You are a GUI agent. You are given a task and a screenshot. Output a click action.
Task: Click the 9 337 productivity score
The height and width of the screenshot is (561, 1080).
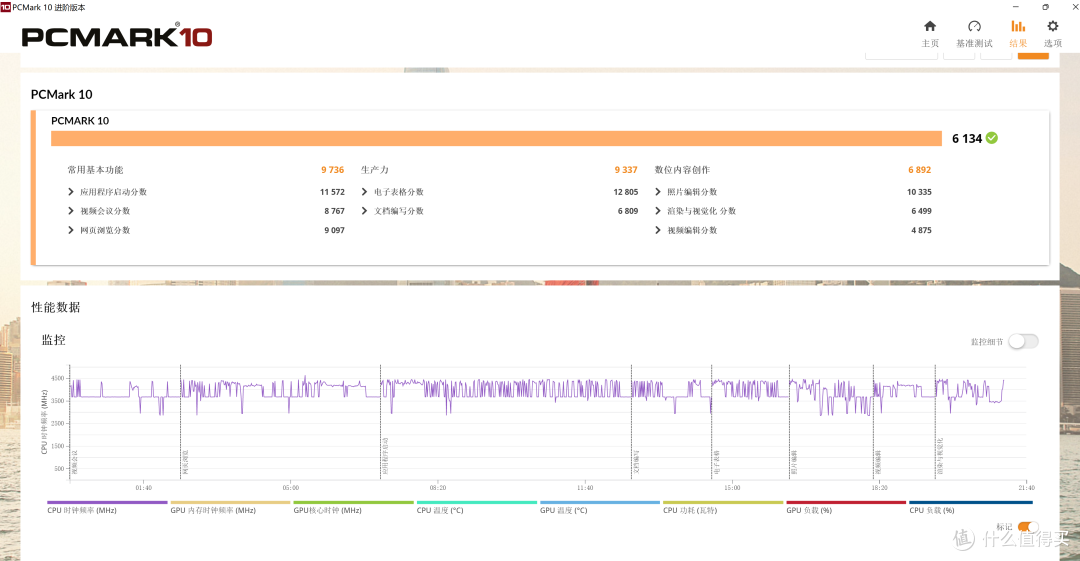click(626, 170)
